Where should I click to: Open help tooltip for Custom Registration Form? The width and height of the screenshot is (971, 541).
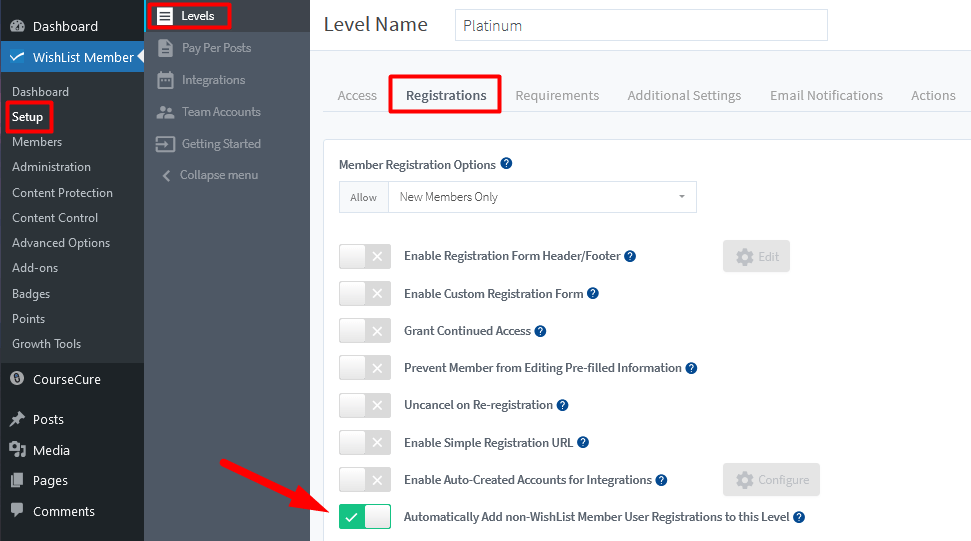point(593,293)
